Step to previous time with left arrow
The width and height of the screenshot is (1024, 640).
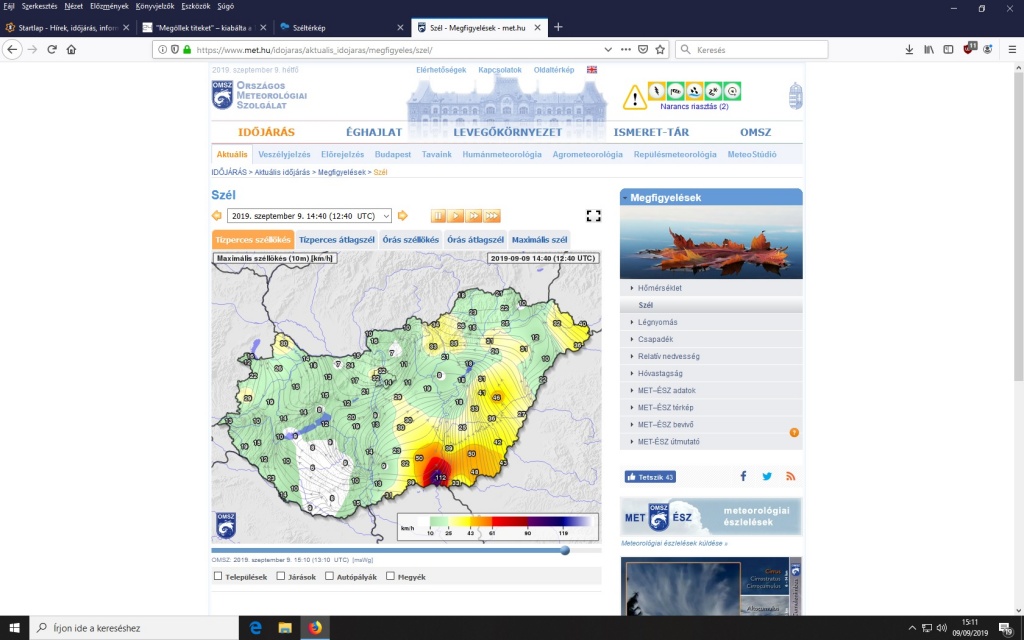217,215
